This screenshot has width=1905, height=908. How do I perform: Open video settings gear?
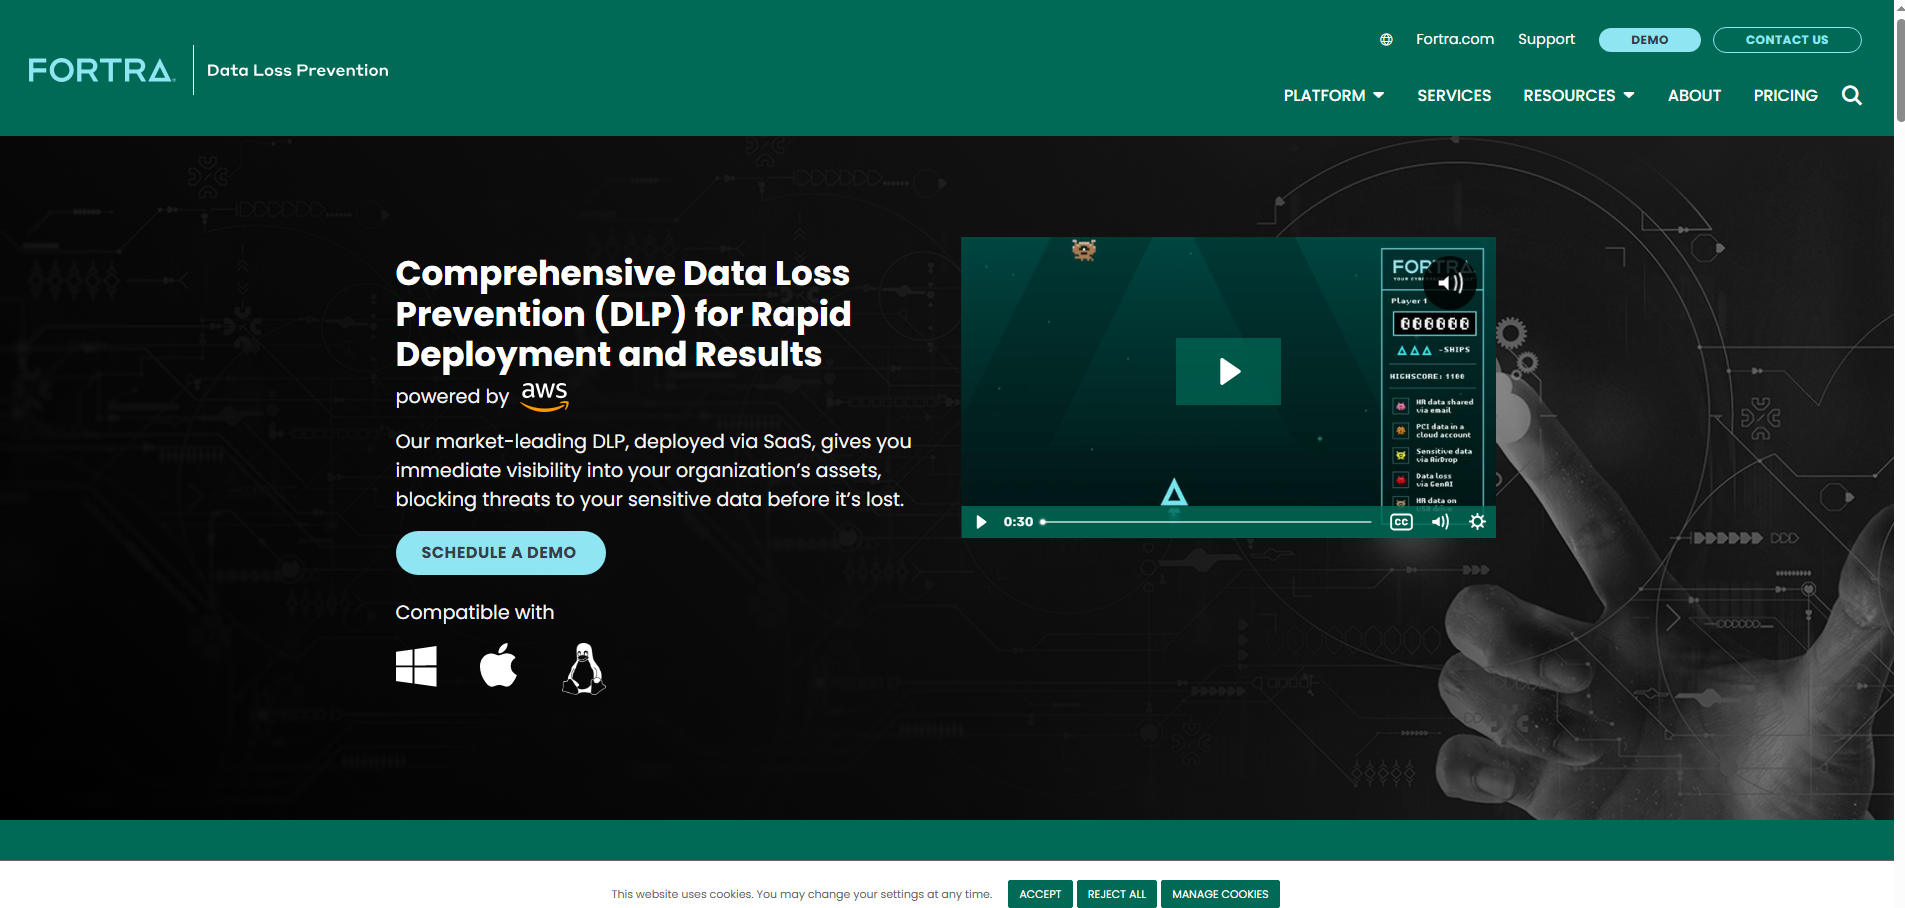1477,522
